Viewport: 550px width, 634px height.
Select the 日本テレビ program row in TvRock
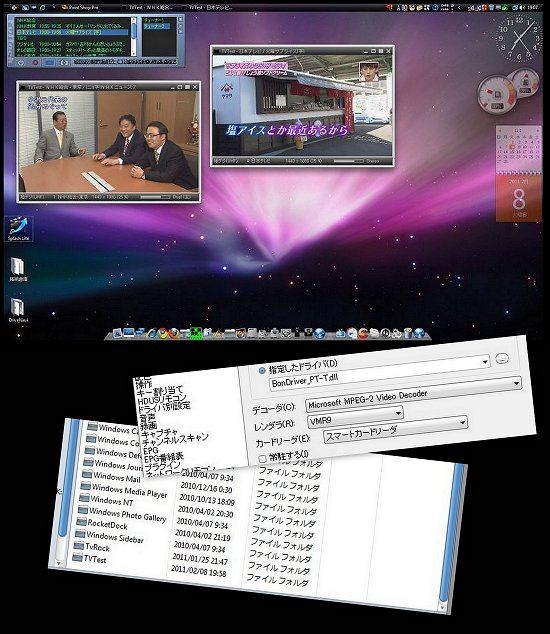(73, 32)
